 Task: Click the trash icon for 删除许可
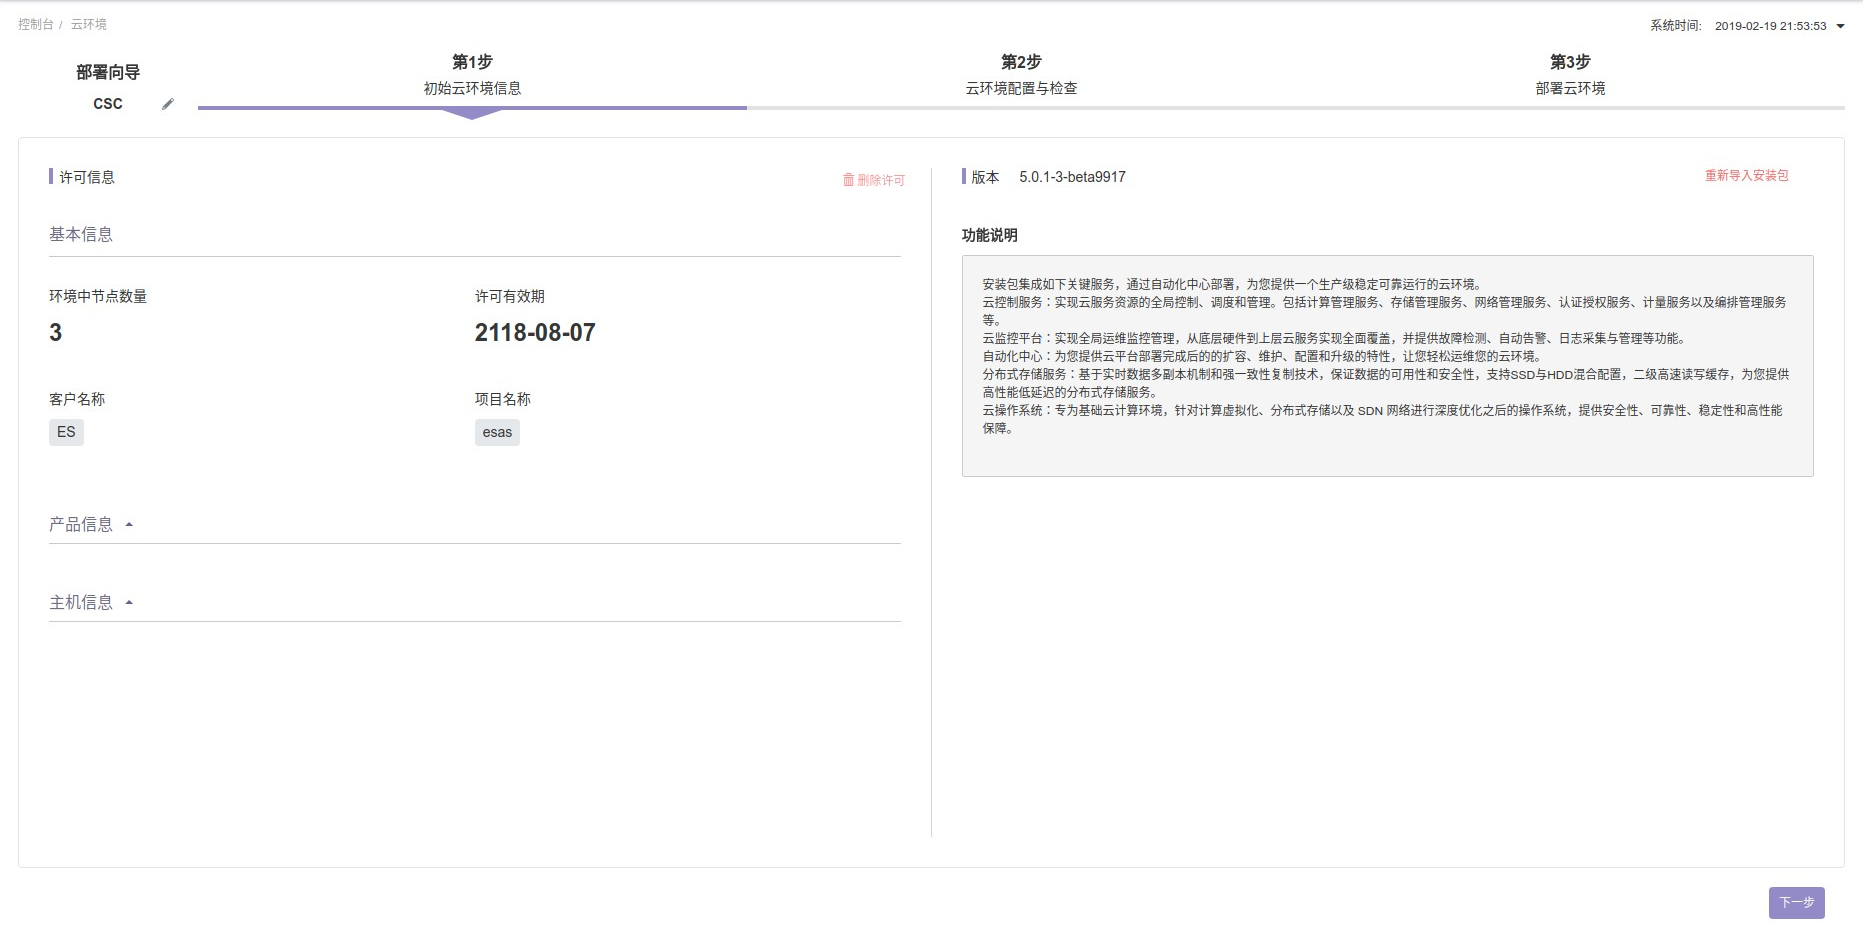[848, 180]
